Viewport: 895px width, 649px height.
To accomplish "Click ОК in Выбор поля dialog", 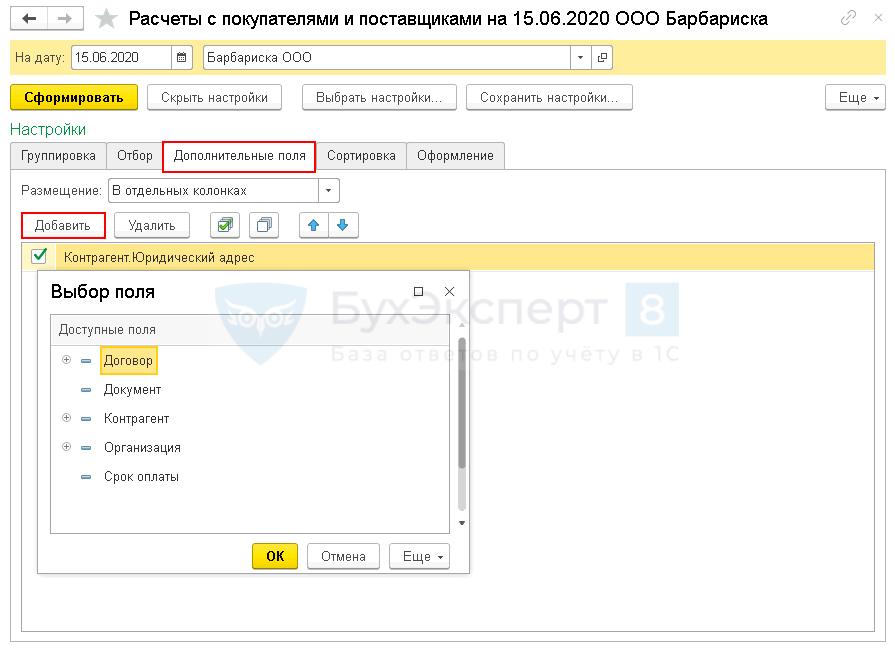I will tap(275, 557).
